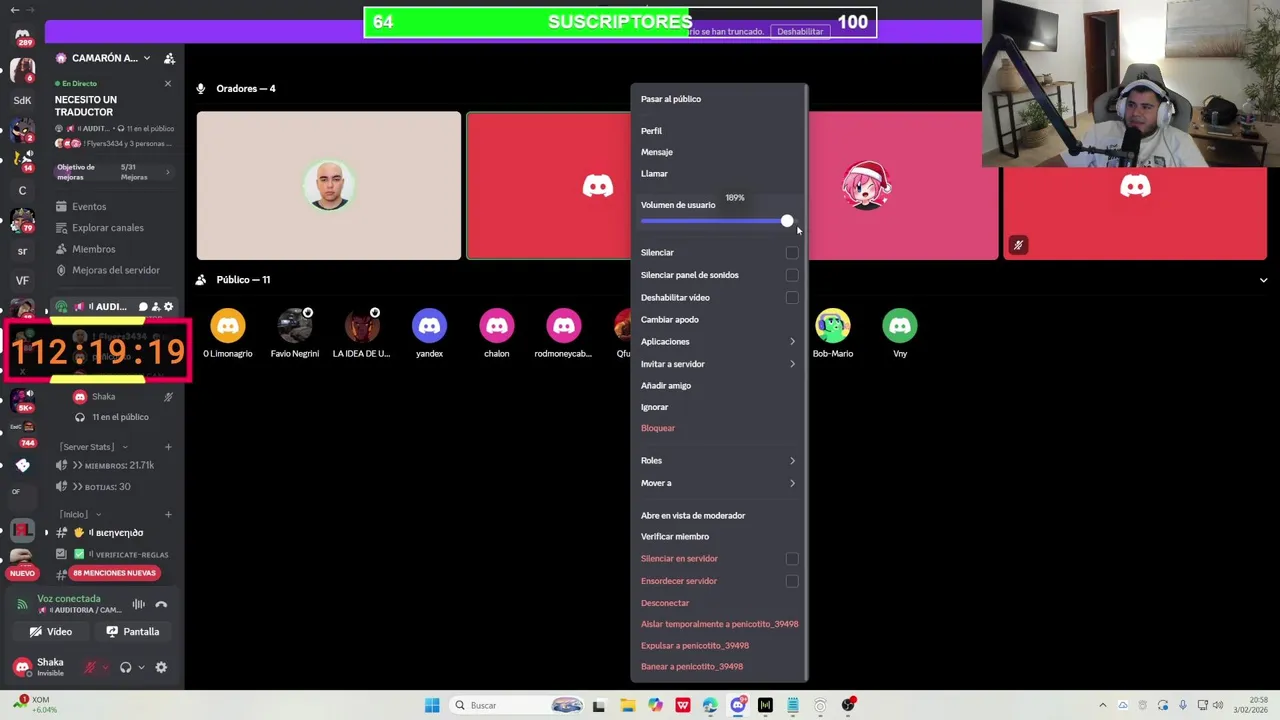Image resolution: width=1280 pixels, height=720 pixels.
Task: Check Silenciar panel de sonidos
Action: click(x=792, y=275)
